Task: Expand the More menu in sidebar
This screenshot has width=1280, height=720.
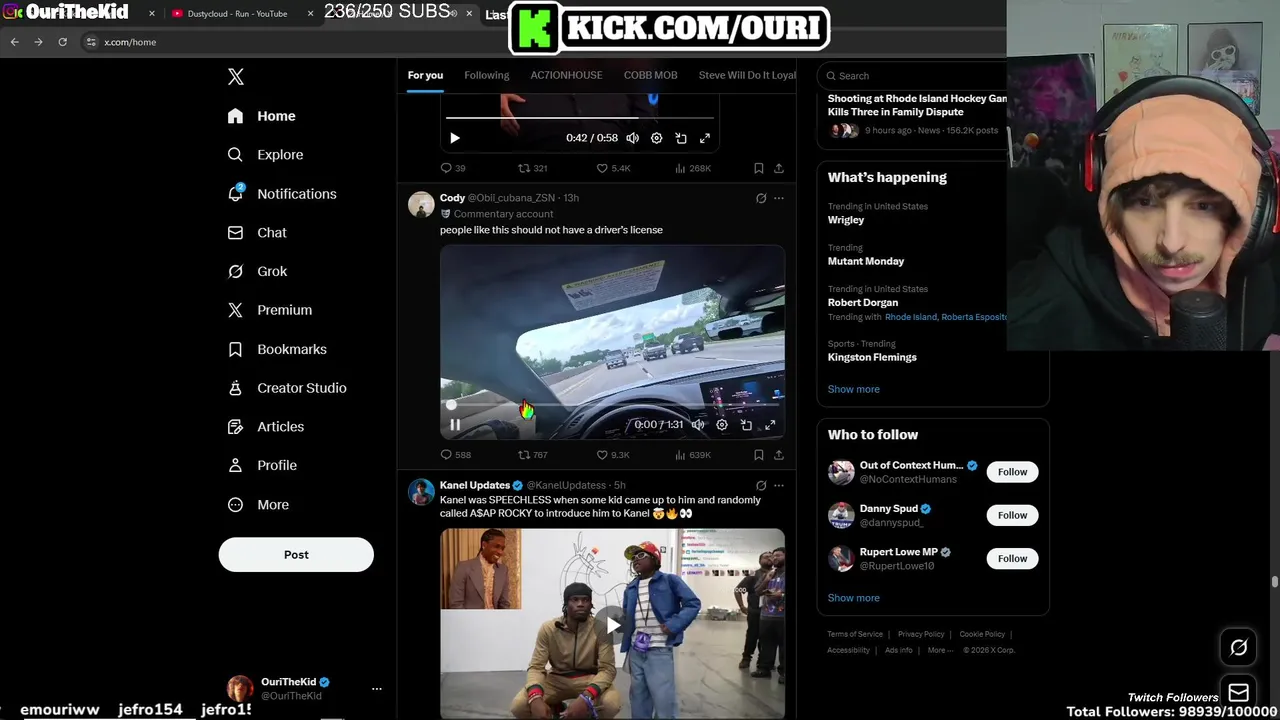Action: [x=258, y=505]
